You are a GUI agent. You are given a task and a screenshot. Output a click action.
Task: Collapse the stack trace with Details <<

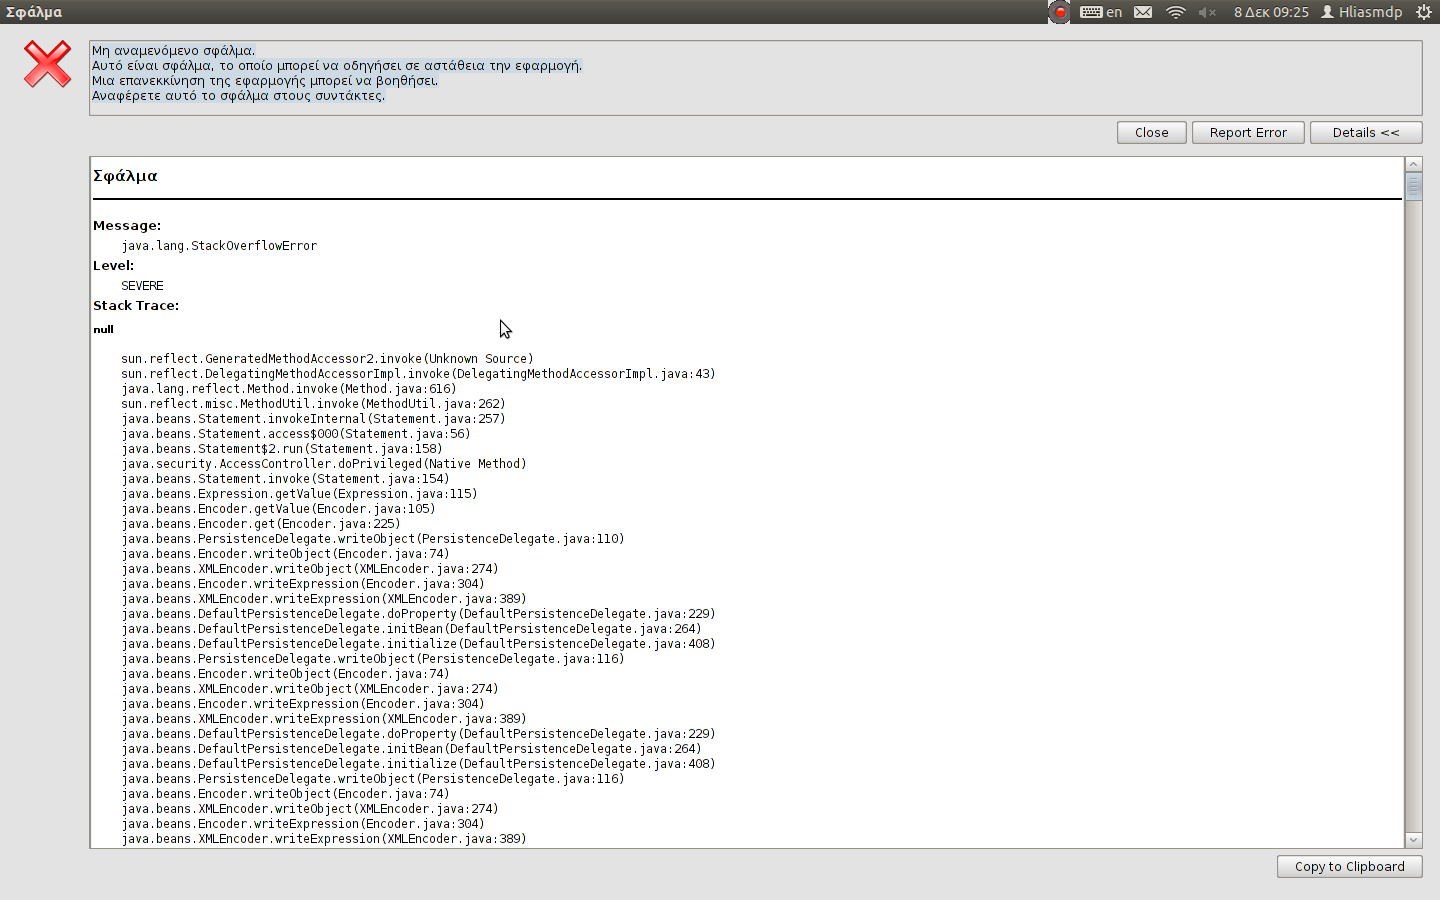click(x=1365, y=132)
